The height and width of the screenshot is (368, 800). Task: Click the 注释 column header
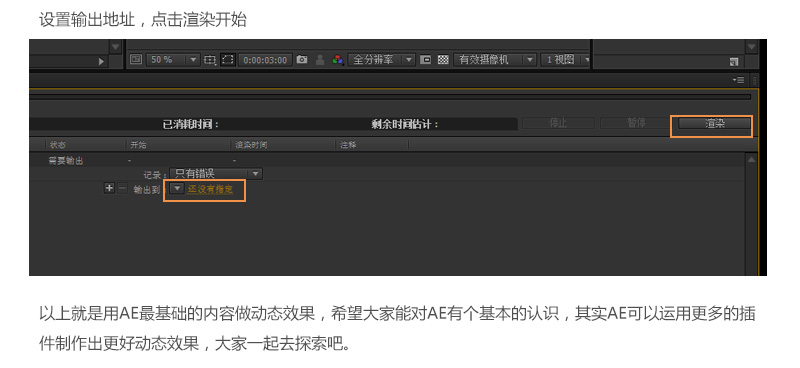point(348,145)
